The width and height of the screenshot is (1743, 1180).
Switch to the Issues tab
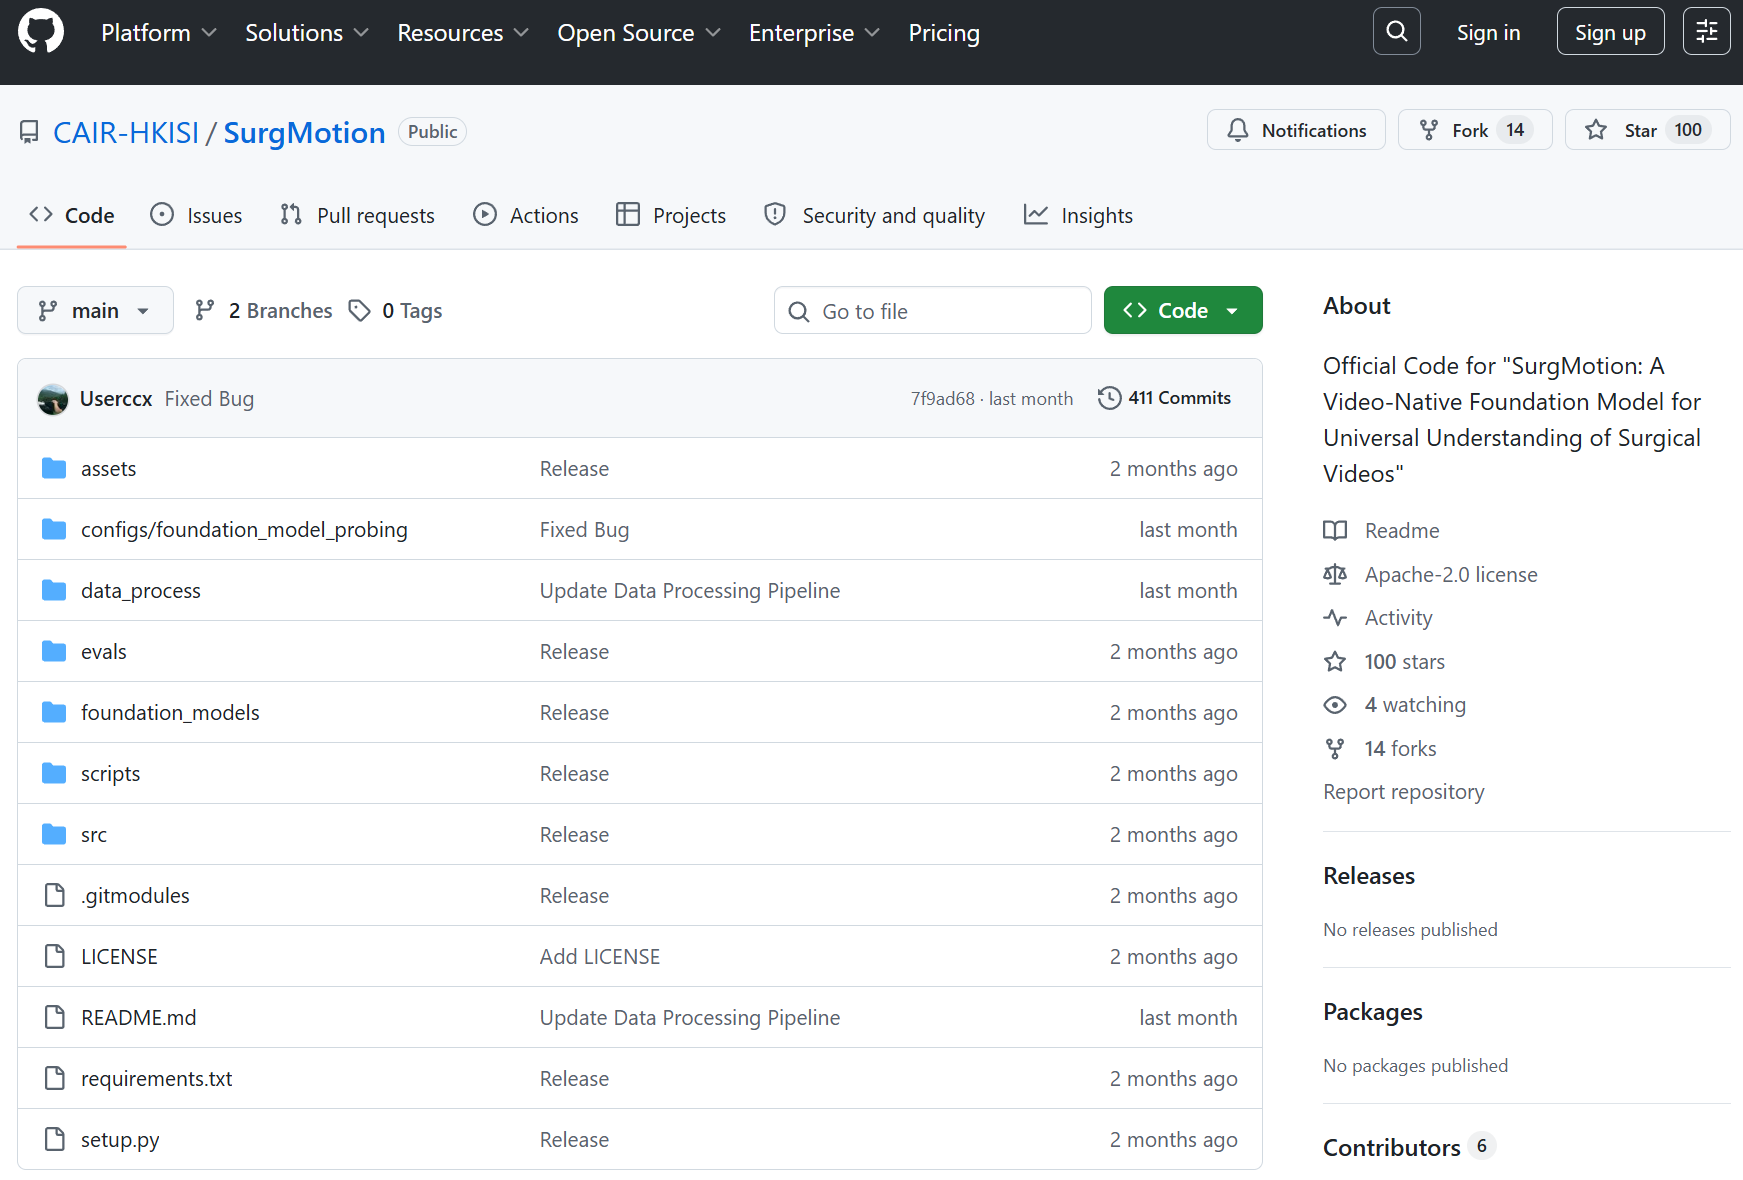[x=196, y=216]
